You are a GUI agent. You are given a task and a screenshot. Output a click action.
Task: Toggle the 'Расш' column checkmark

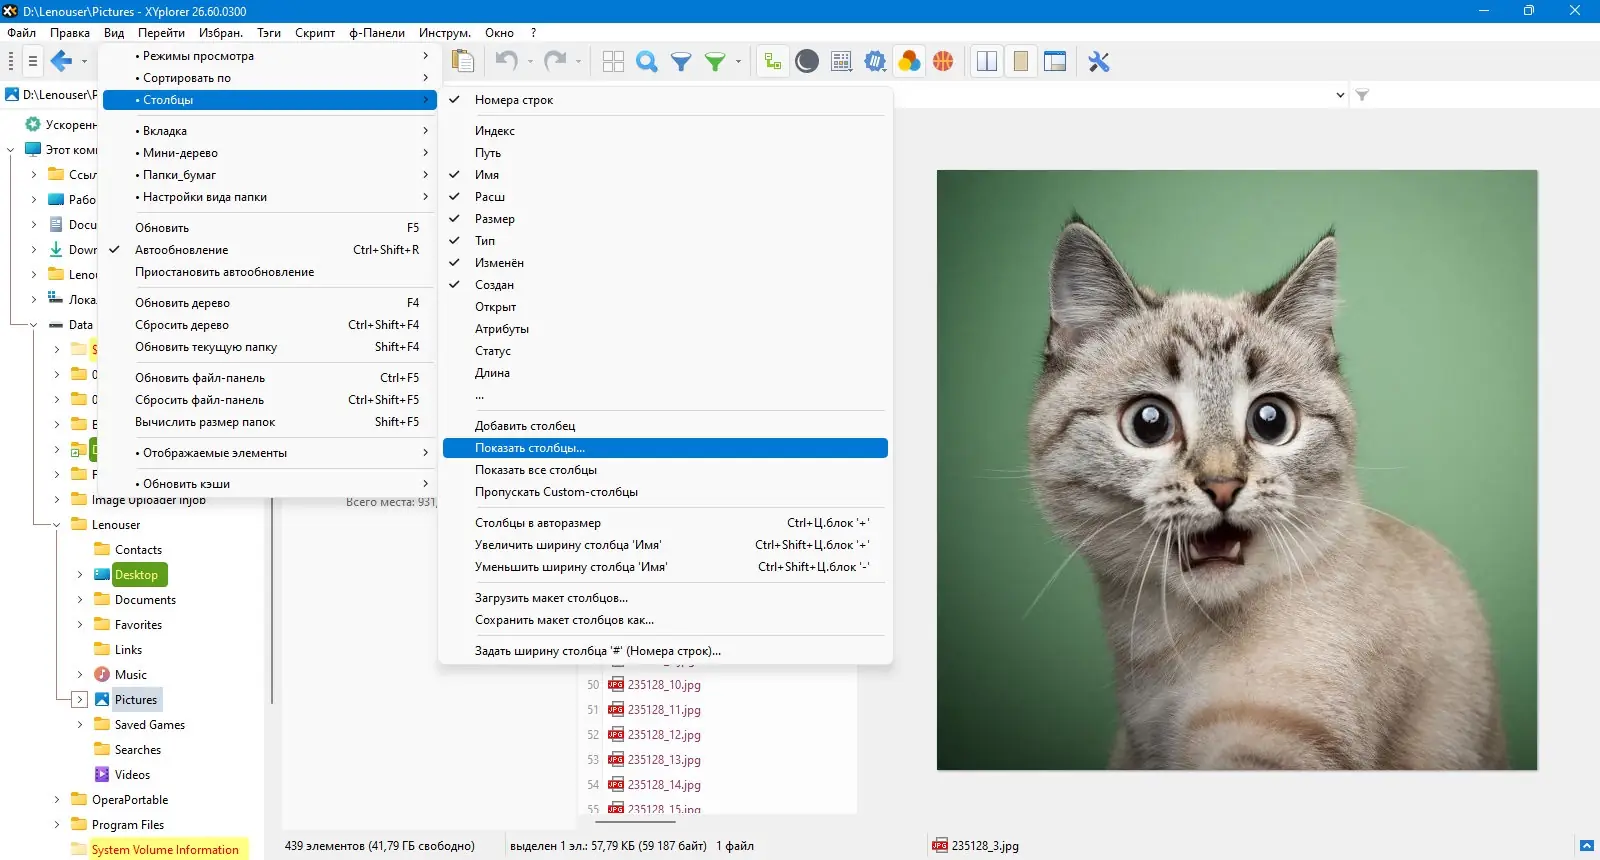pyautogui.click(x=454, y=196)
